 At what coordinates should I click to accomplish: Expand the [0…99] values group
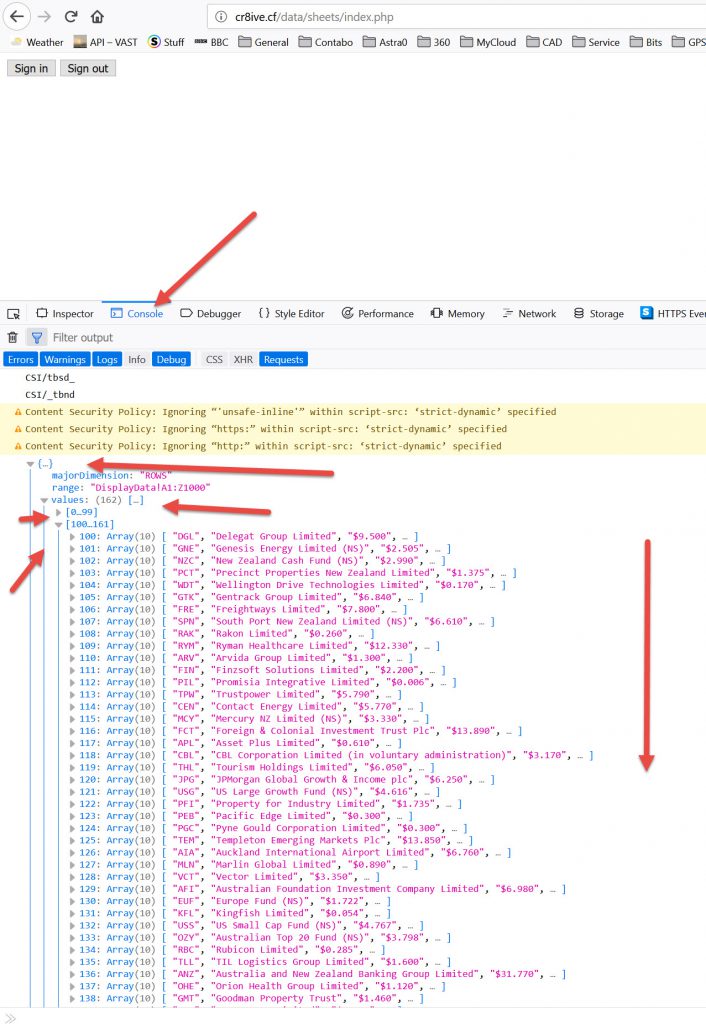point(59,512)
